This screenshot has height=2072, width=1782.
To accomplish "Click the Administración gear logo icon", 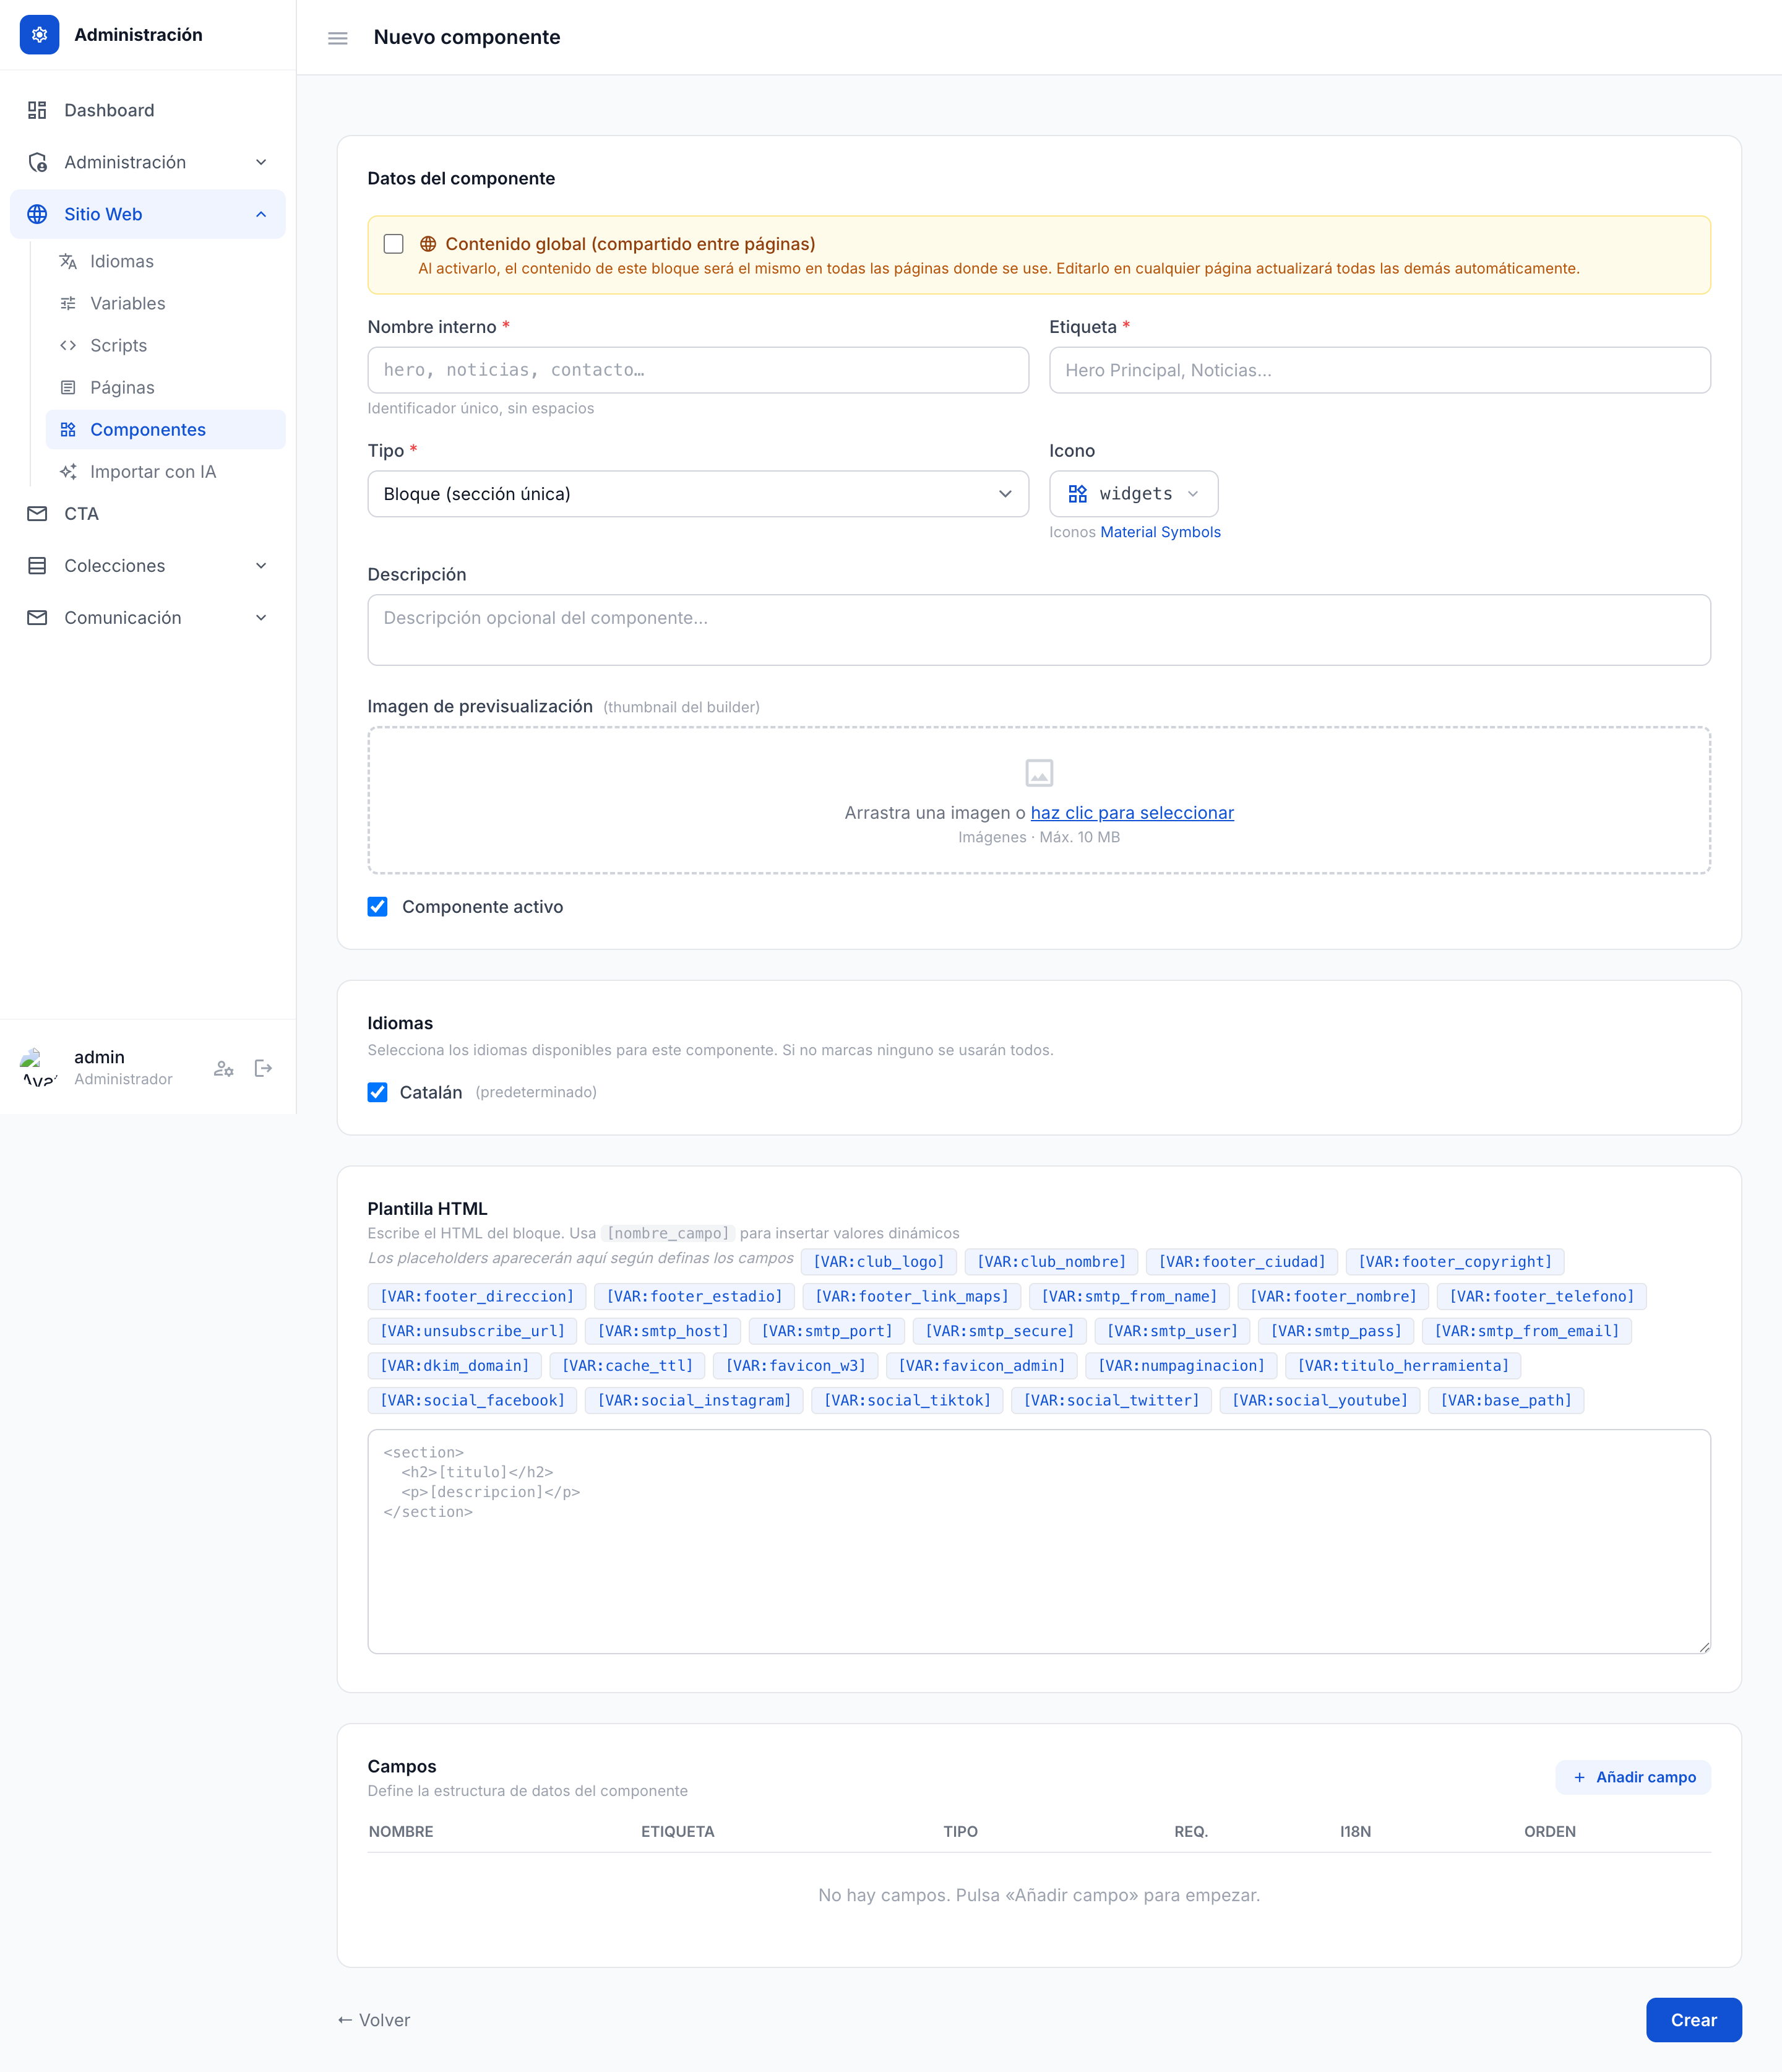I will (x=39, y=35).
